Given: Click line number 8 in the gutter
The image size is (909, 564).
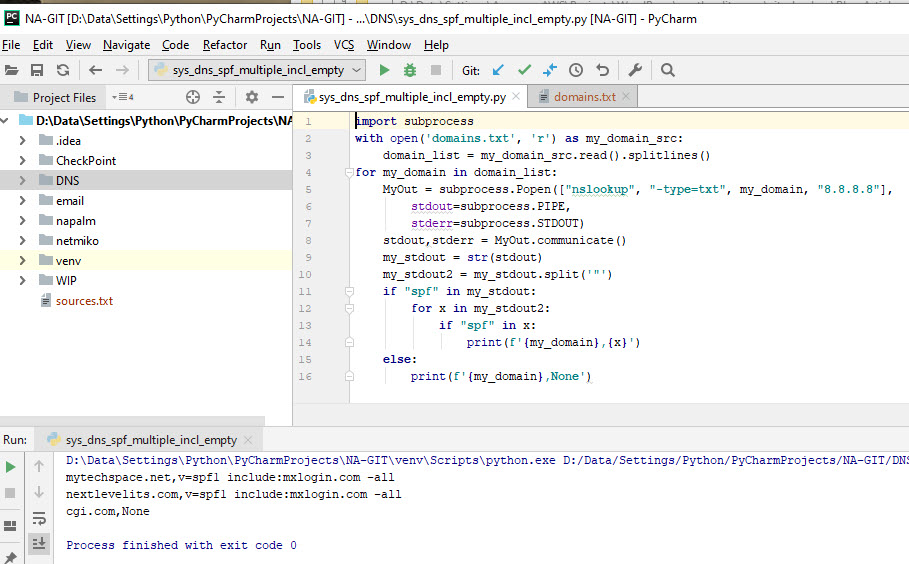Looking at the screenshot, I should pyautogui.click(x=308, y=241).
